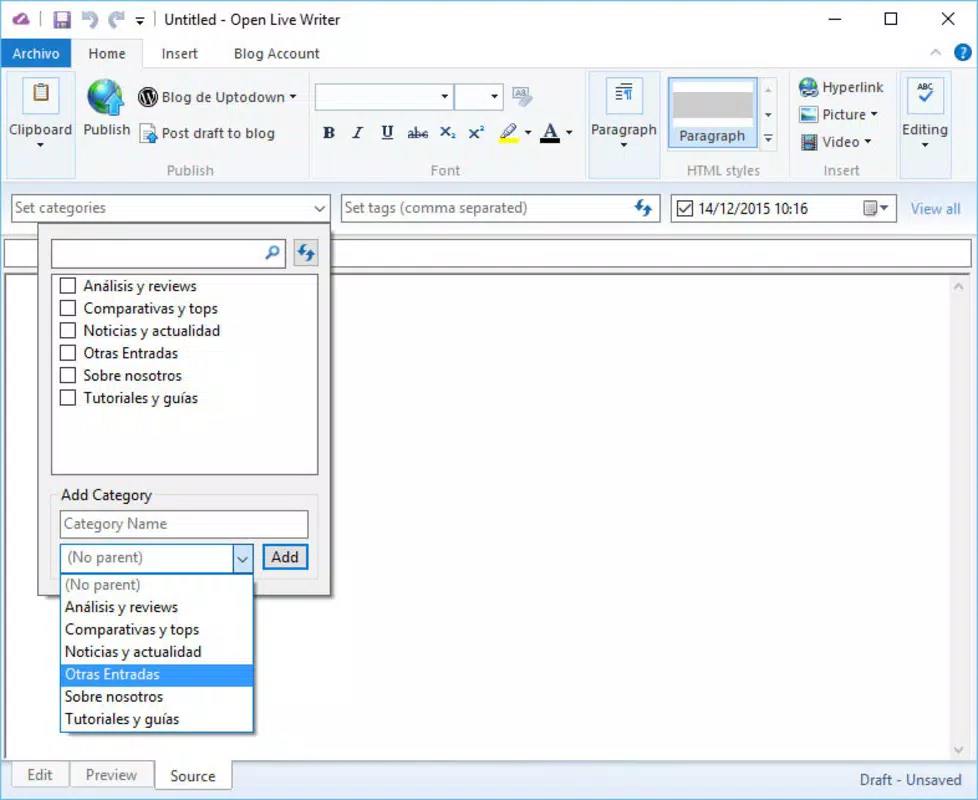
Task: Toggle the parent category combo arrow
Action: (242, 557)
